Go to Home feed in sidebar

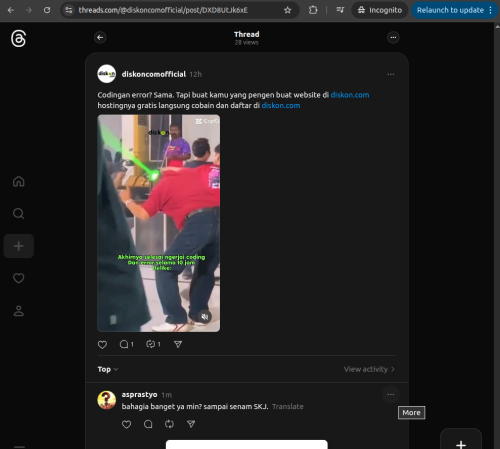coord(19,181)
